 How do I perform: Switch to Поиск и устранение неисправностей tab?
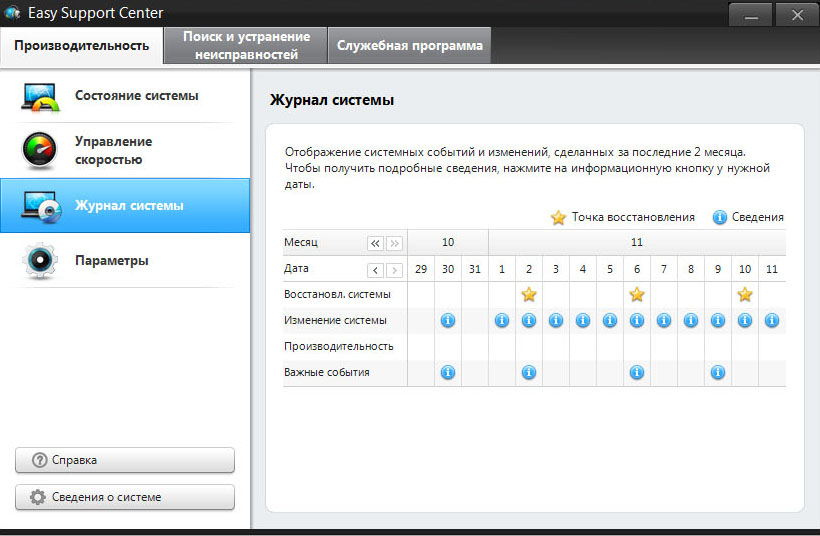point(246,45)
